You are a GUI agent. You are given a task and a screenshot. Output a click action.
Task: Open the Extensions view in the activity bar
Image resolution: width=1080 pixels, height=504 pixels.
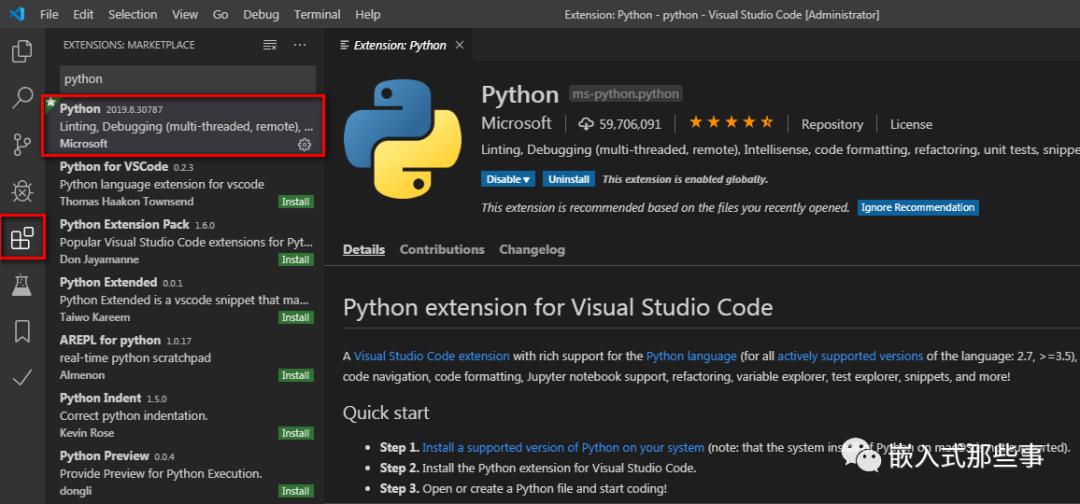coord(22,238)
